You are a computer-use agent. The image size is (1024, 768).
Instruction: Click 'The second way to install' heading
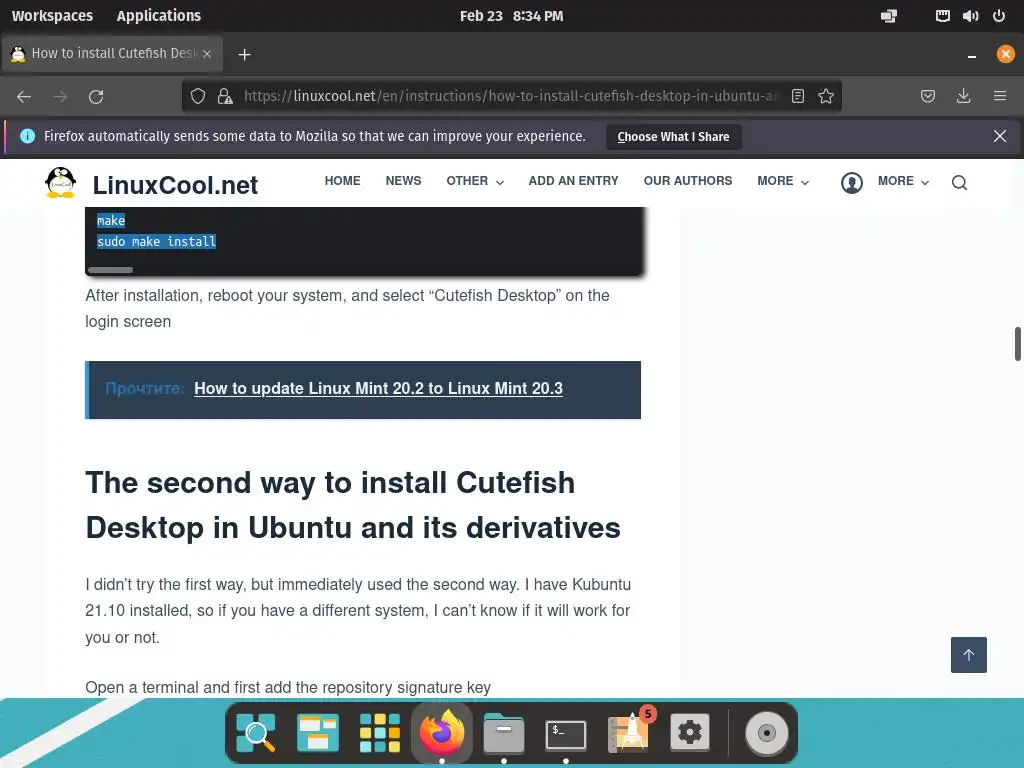[x=353, y=505]
